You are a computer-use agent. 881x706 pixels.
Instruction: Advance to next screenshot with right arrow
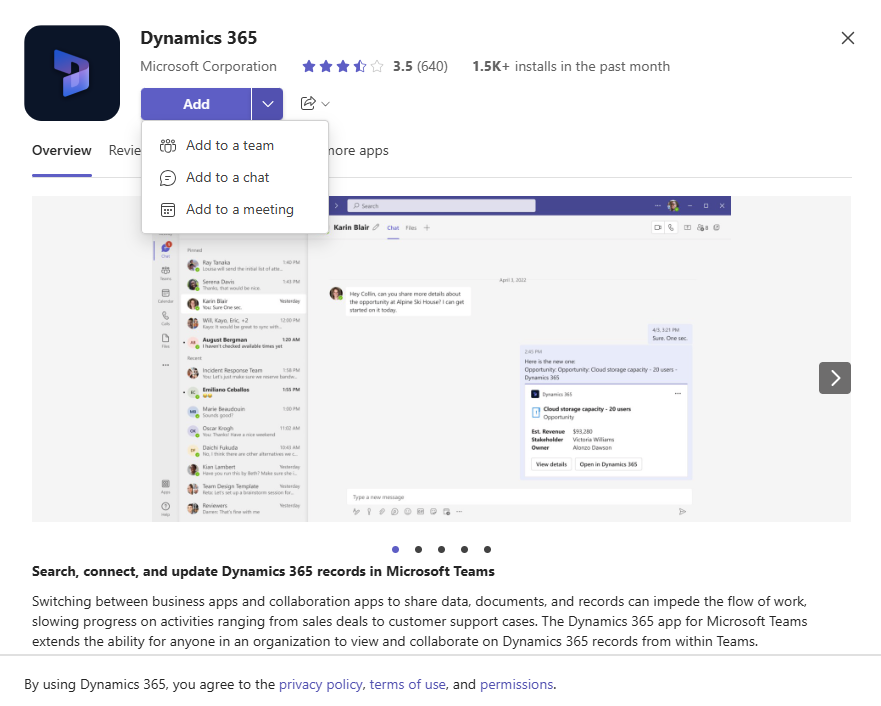click(835, 378)
